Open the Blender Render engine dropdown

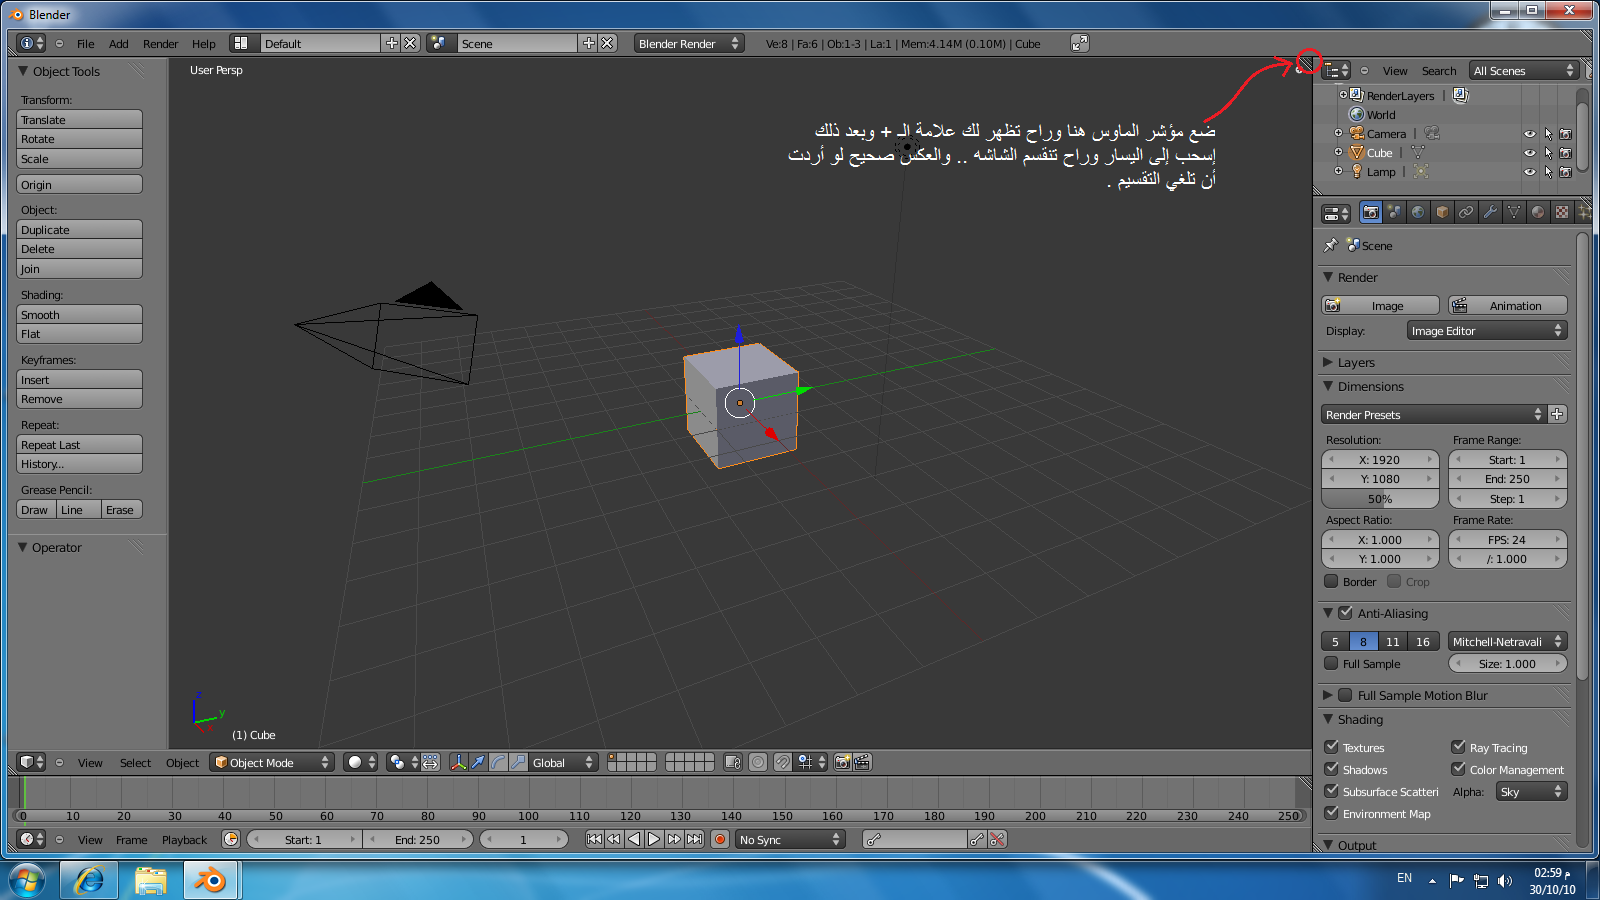[x=689, y=43]
